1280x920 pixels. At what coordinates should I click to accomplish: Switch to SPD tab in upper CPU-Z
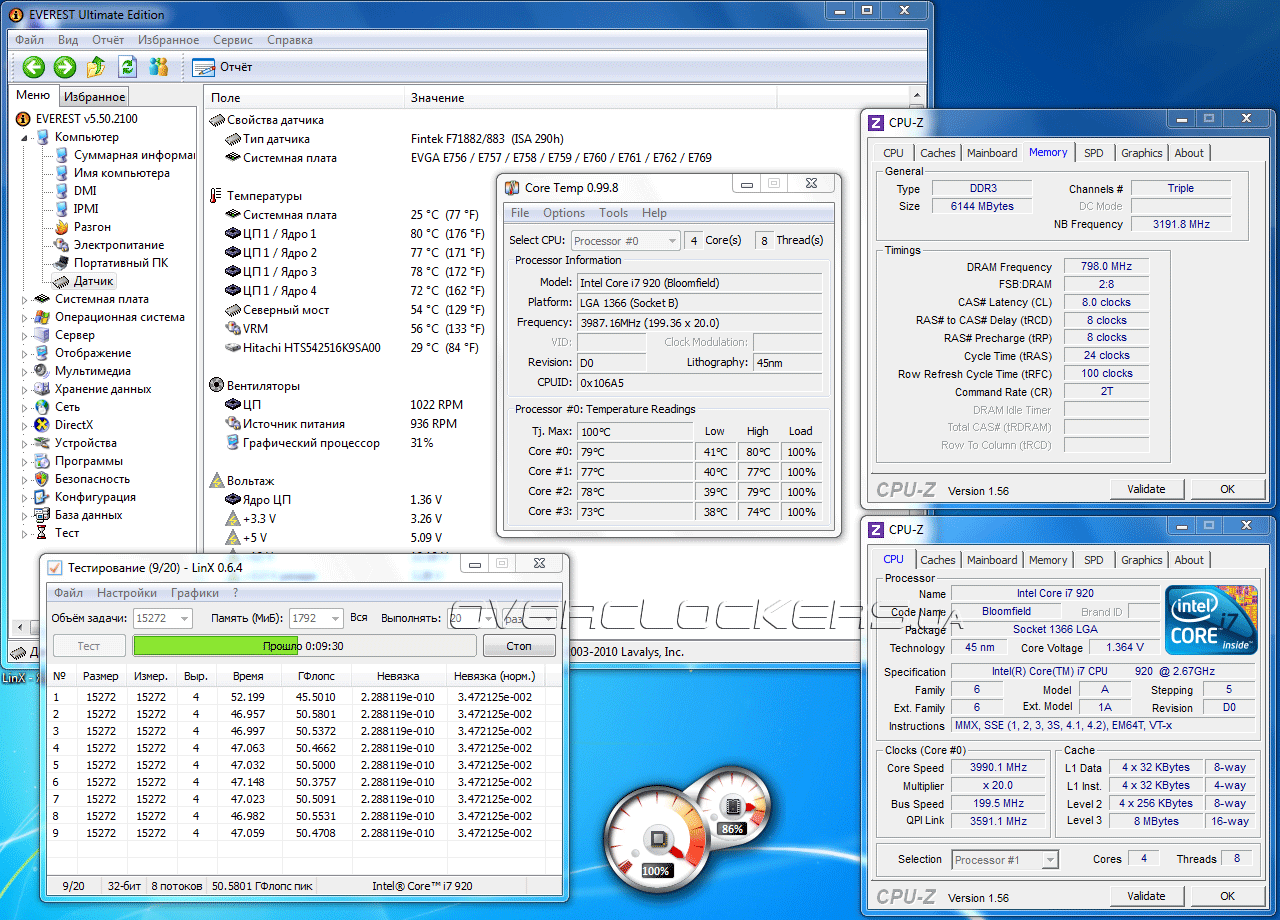[1093, 153]
